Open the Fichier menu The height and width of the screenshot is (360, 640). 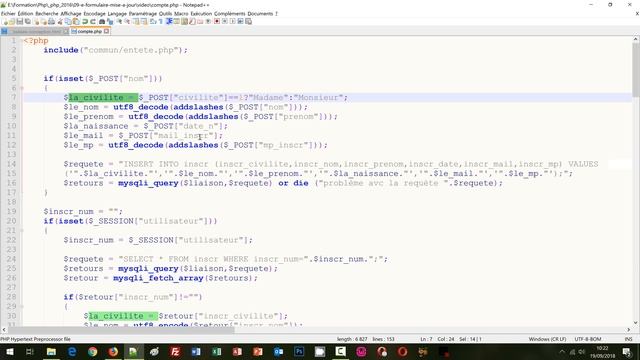8,13
